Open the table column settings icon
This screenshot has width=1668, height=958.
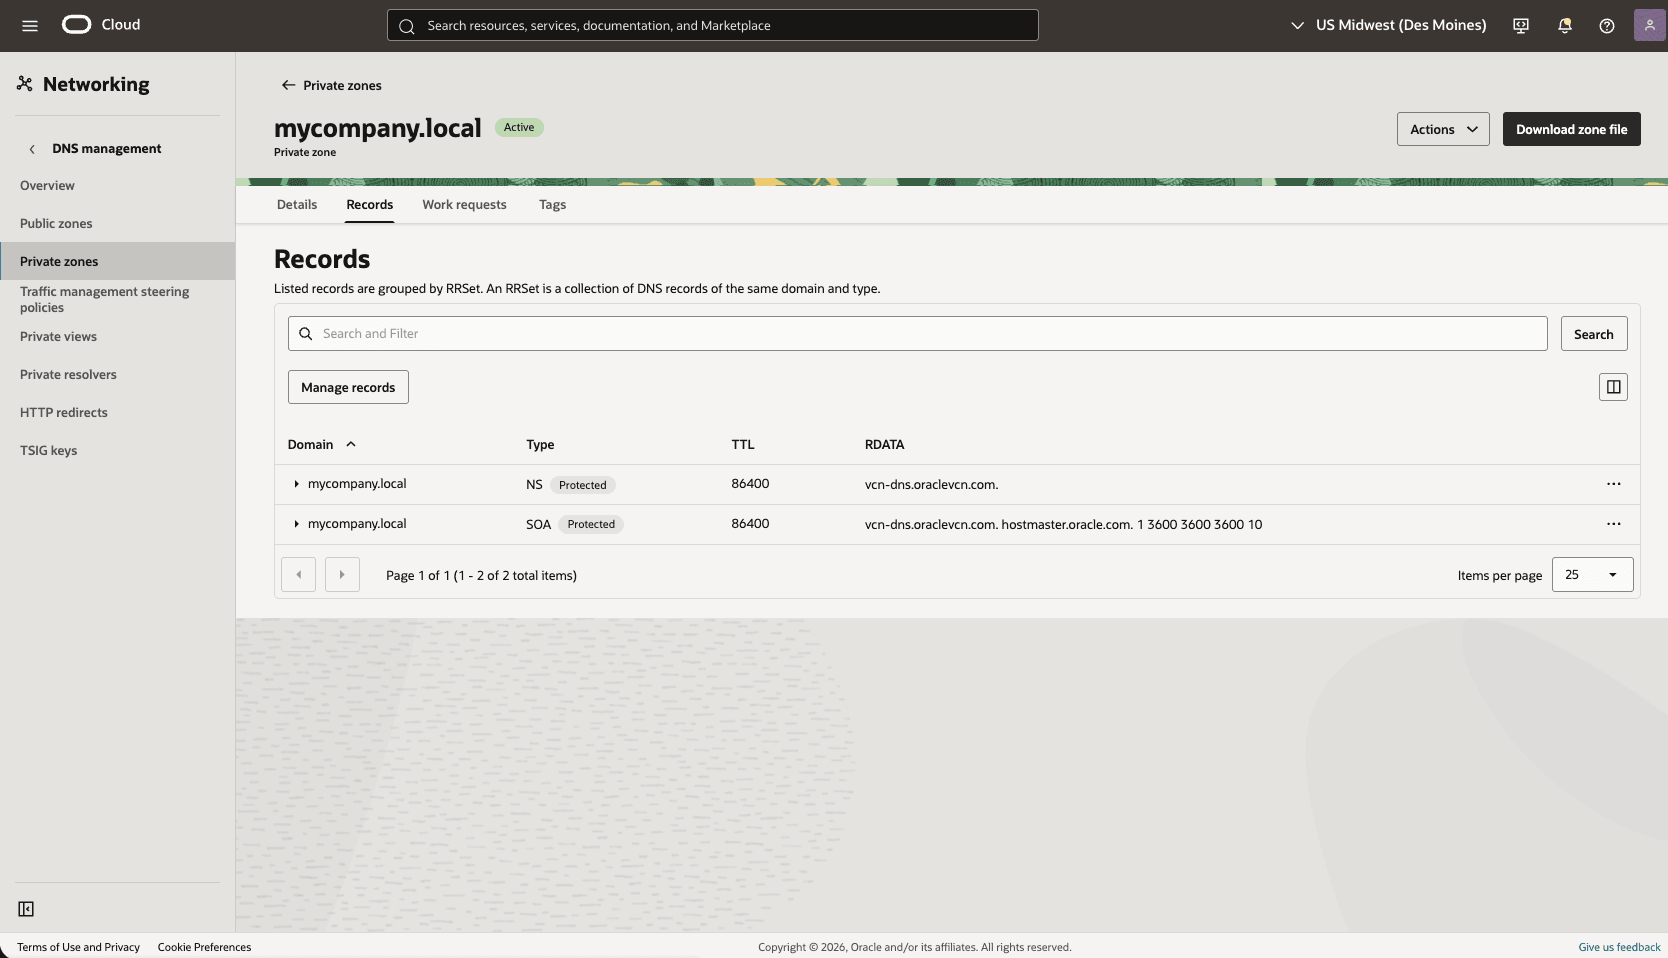click(x=1612, y=387)
